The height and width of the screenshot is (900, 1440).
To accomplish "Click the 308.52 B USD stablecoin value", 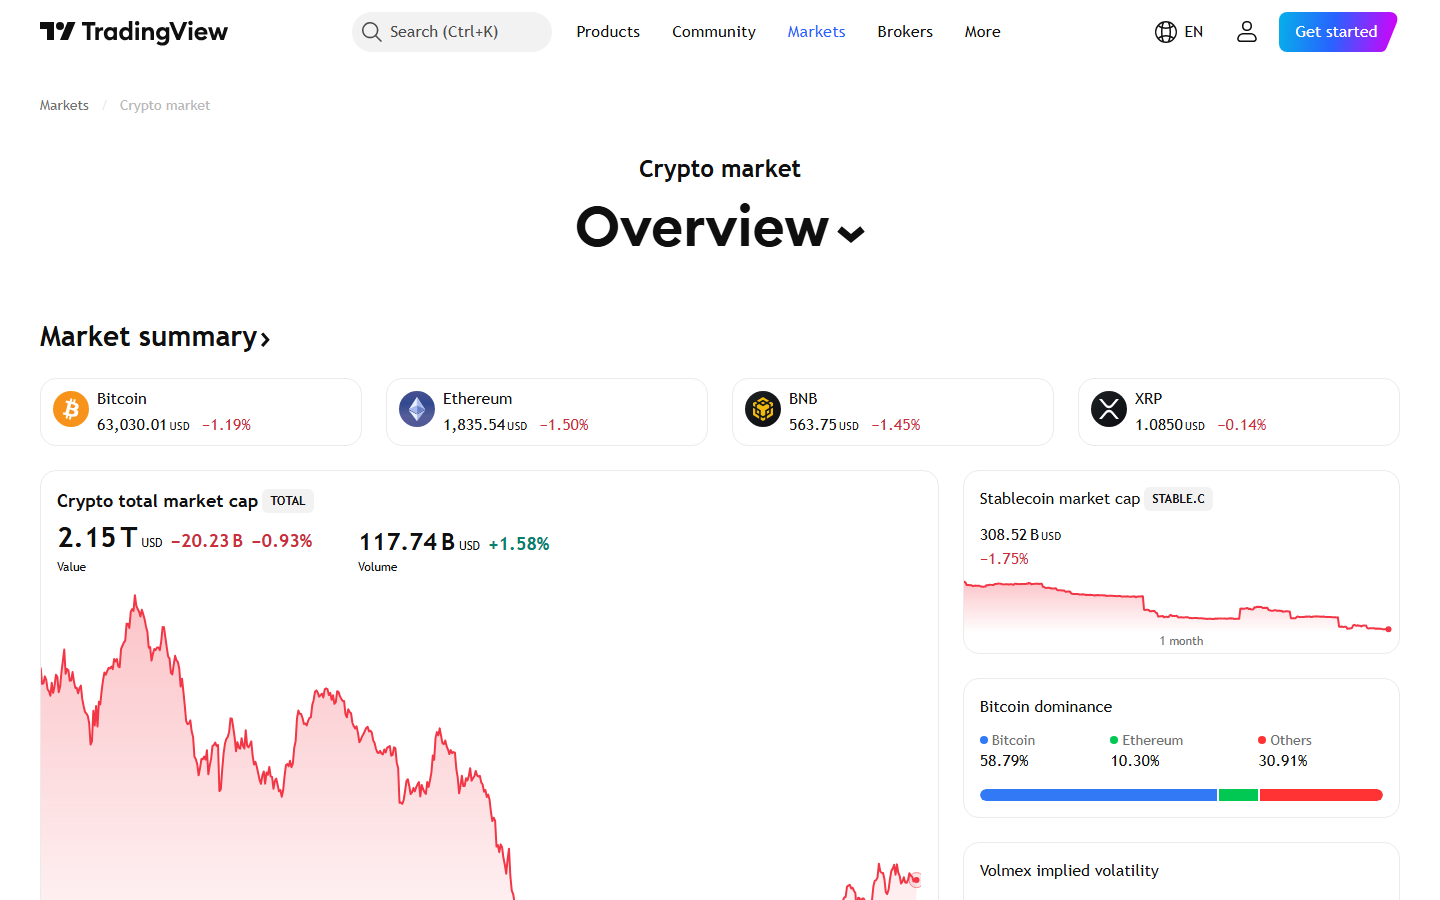I will pos(1020,535).
